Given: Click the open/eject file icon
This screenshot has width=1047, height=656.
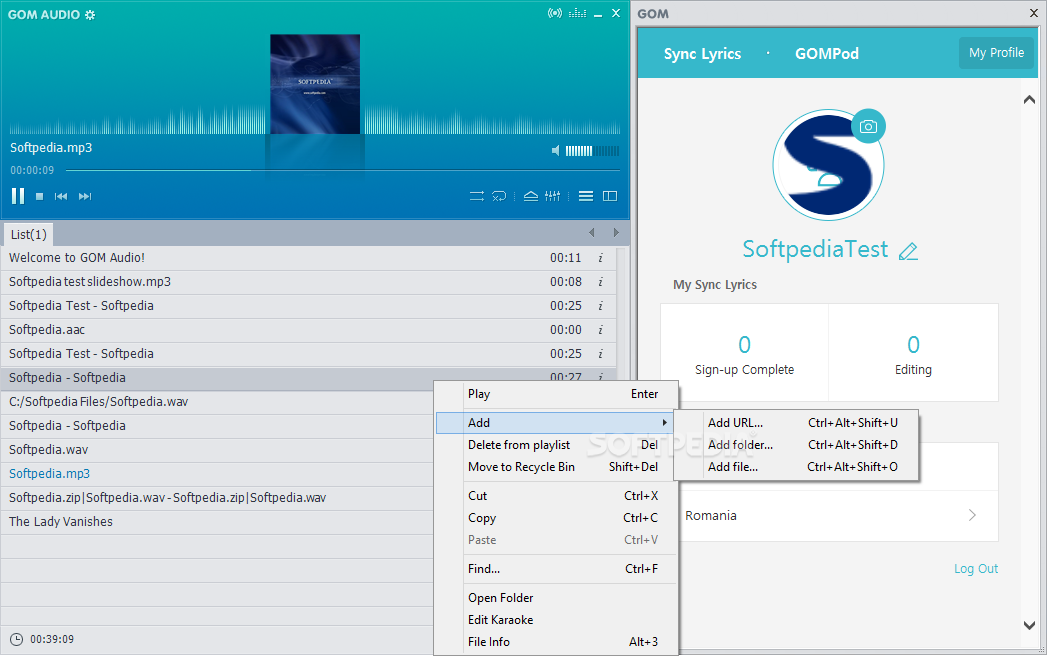Looking at the screenshot, I should (x=531, y=196).
